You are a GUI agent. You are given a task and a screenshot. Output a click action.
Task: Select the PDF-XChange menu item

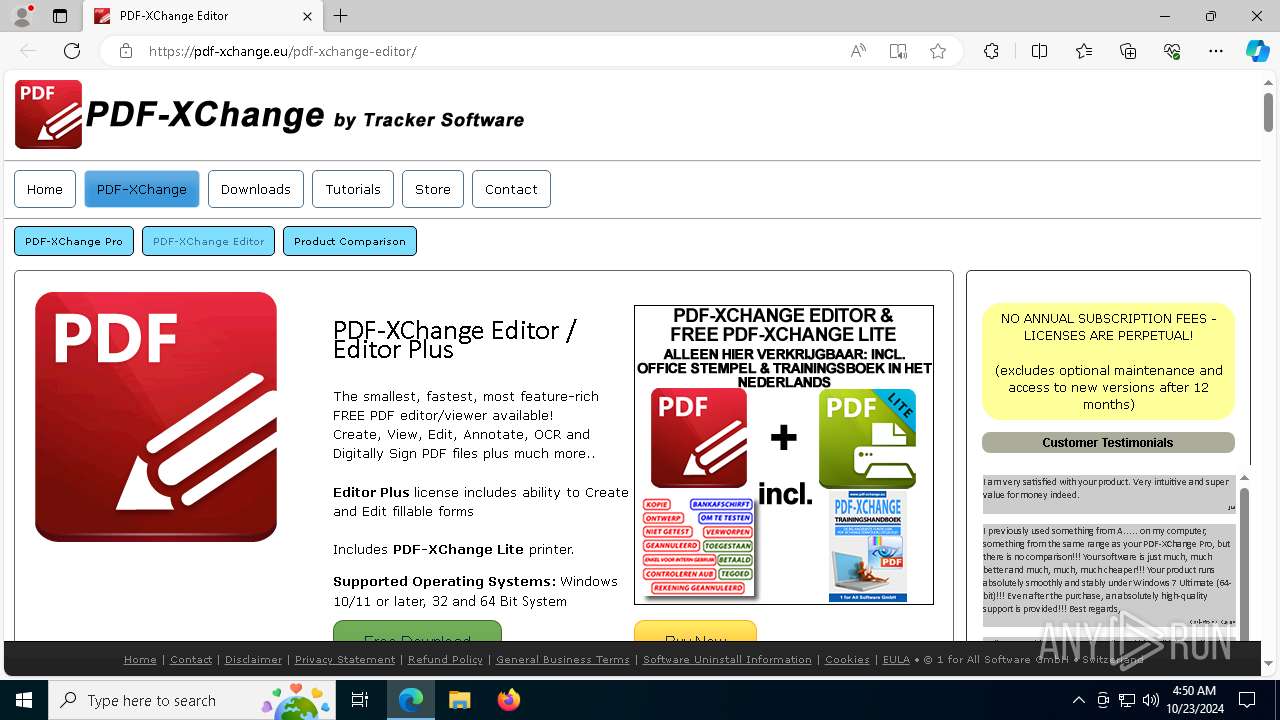point(142,189)
